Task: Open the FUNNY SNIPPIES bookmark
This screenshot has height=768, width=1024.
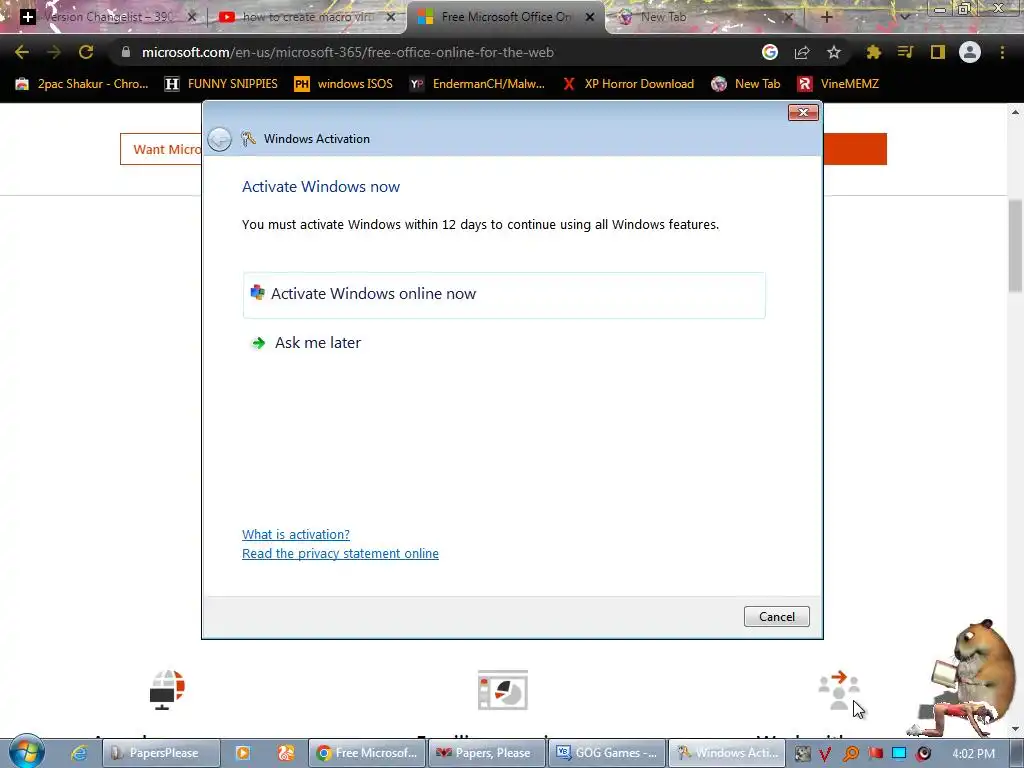Action: (221, 84)
